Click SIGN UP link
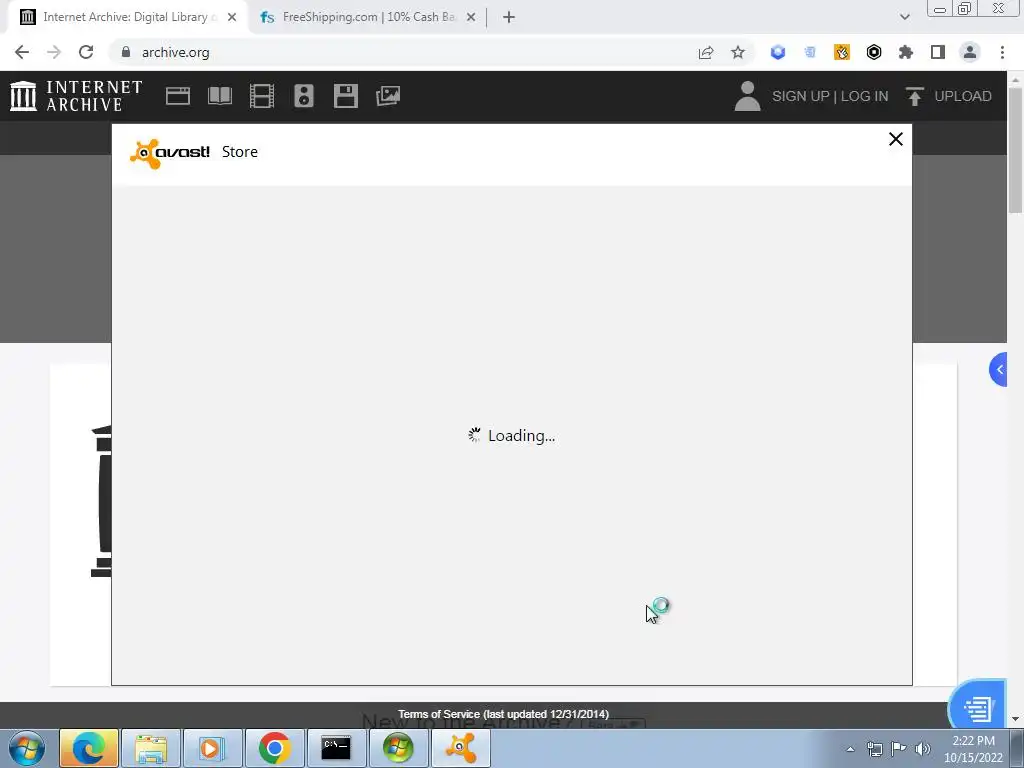Image resolution: width=1024 pixels, height=768 pixels. click(801, 96)
